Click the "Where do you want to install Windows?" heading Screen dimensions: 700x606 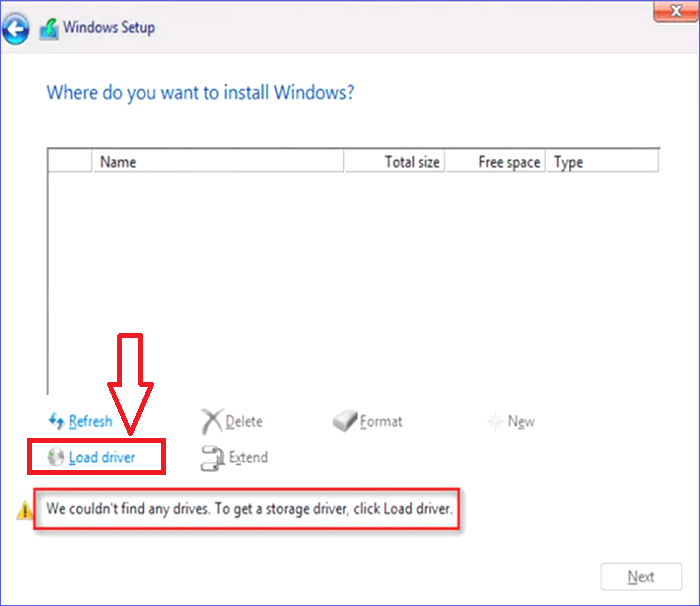(x=200, y=93)
